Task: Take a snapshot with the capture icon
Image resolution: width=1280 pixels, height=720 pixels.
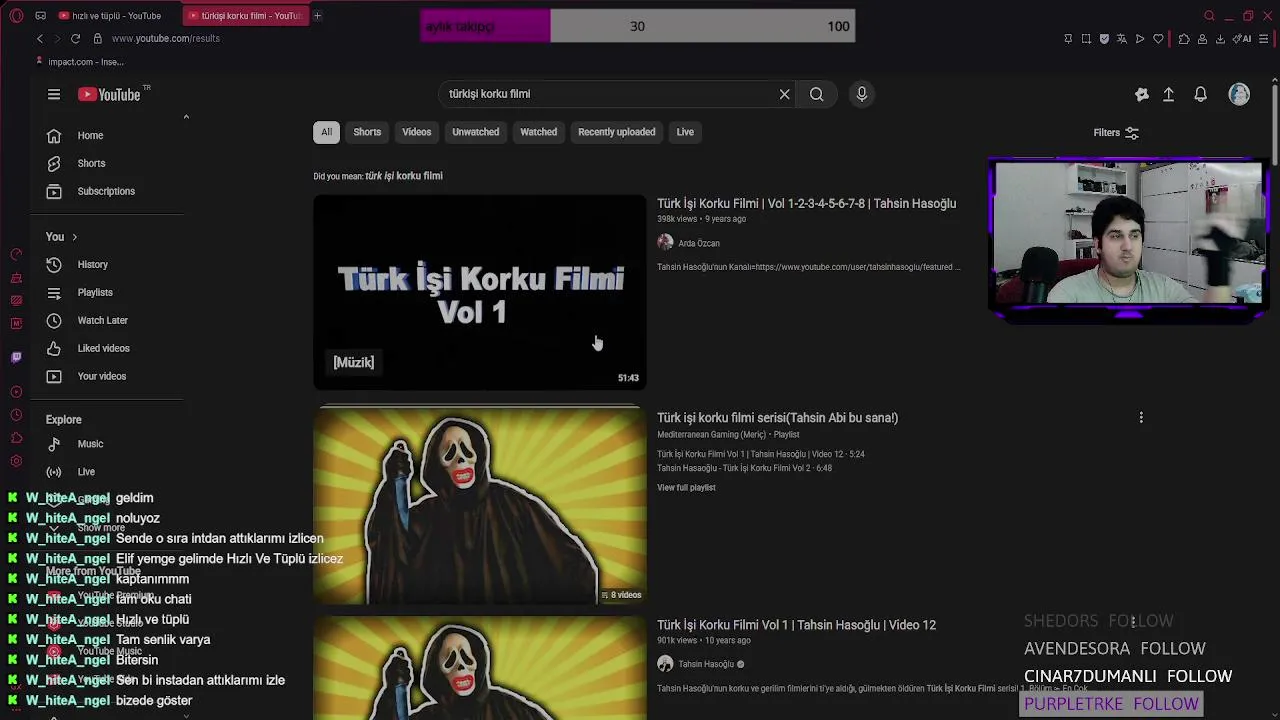Action: (1086, 39)
